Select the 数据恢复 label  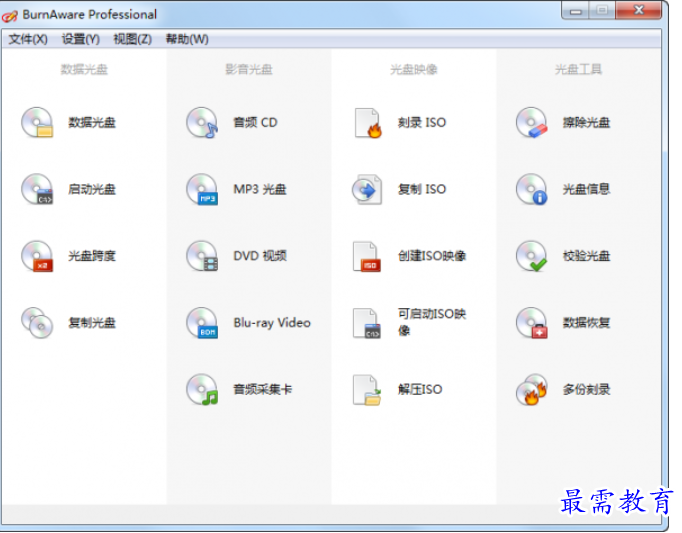(586, 323)
